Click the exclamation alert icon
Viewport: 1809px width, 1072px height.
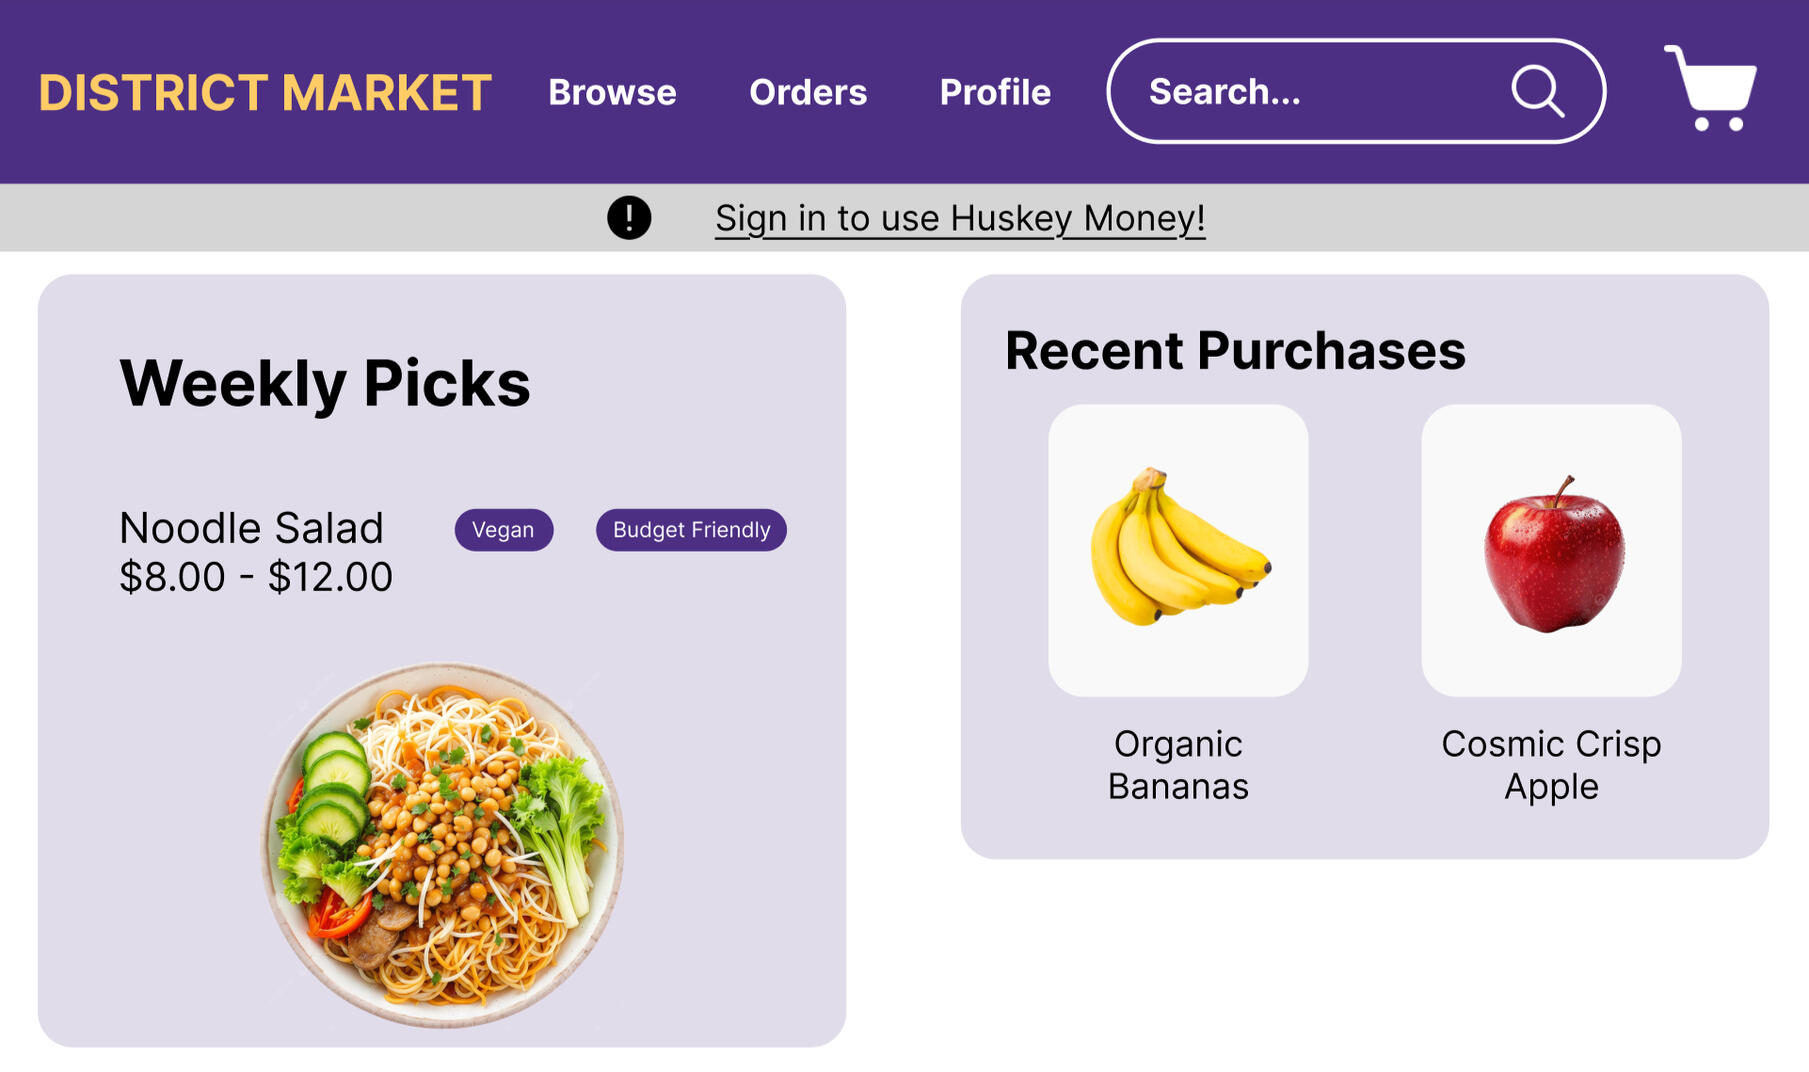(629, 218)
